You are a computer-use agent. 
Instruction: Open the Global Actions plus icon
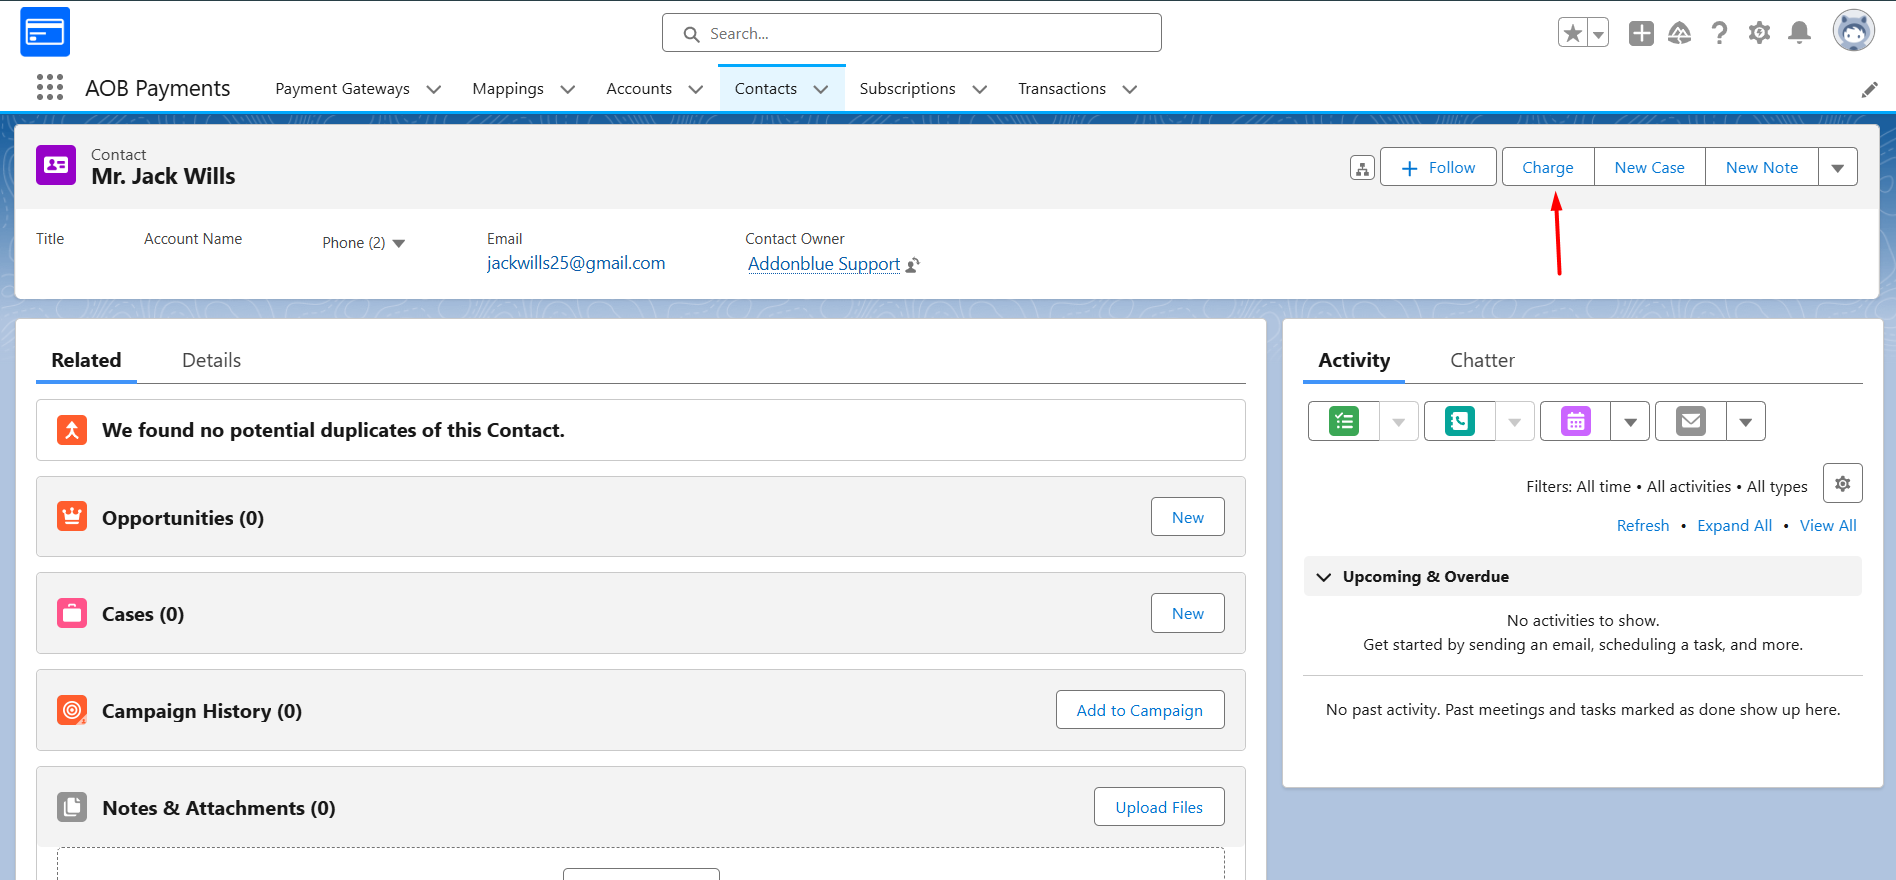(1641, 33)
